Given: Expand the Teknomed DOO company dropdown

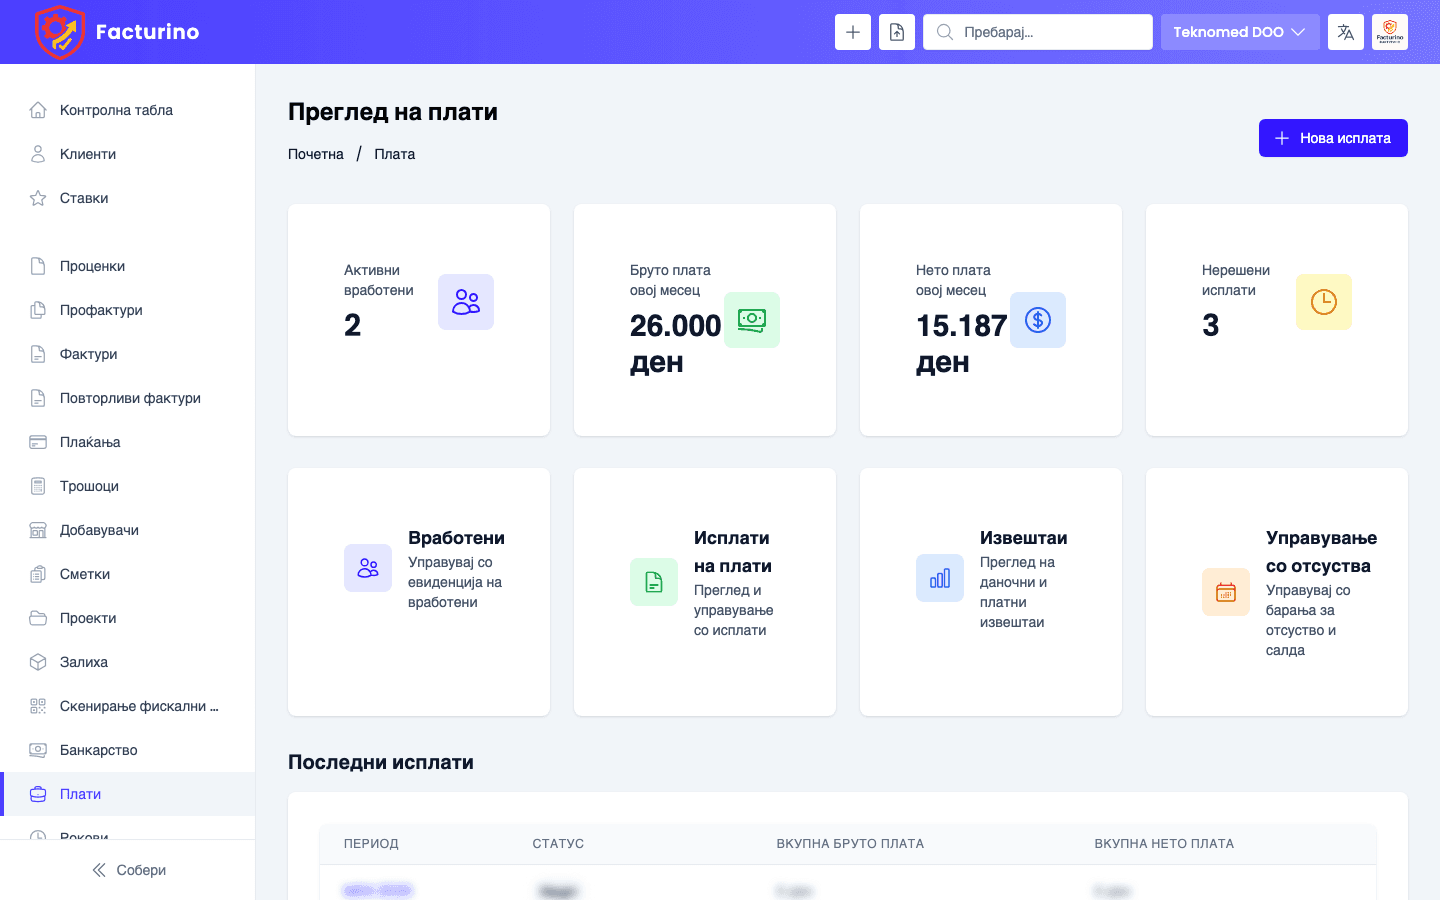Looking at the screenshot, I should click(1240, 31).
